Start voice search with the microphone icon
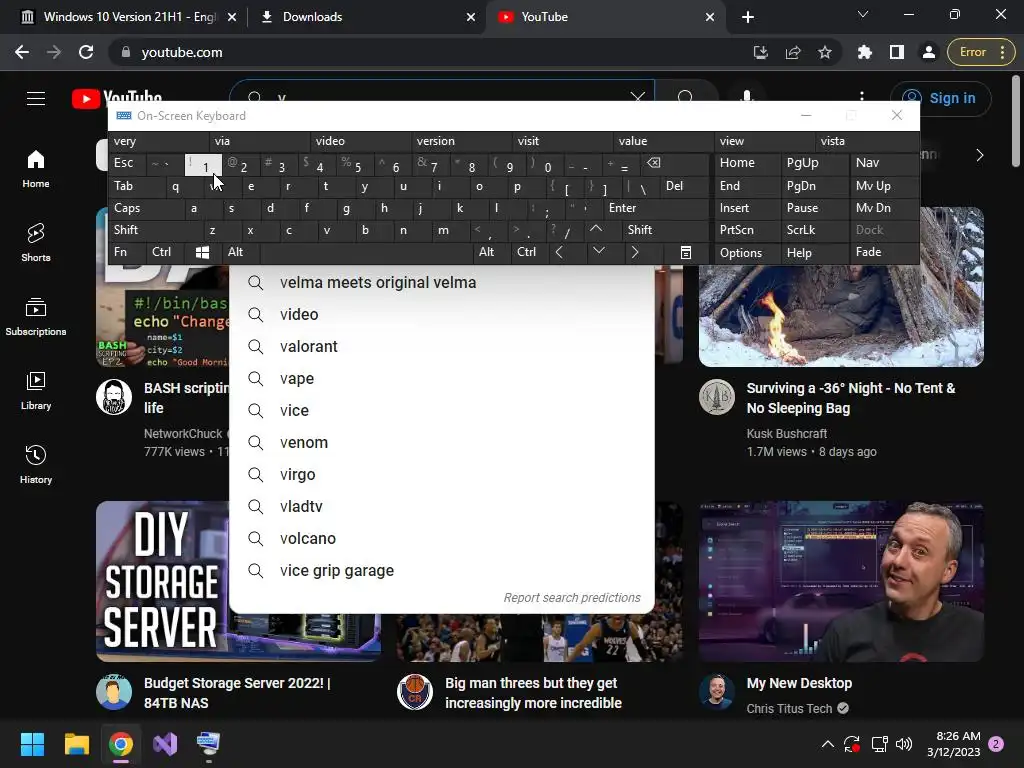 click(746, 95)
